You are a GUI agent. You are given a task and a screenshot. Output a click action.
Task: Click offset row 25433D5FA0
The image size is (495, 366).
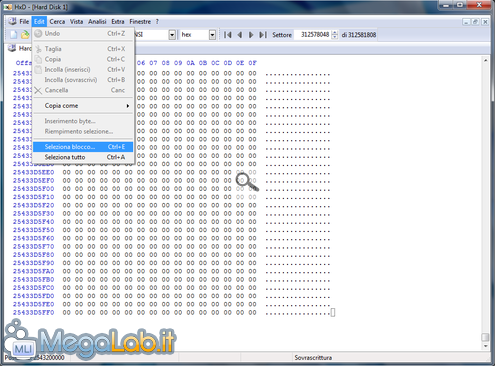33,271
